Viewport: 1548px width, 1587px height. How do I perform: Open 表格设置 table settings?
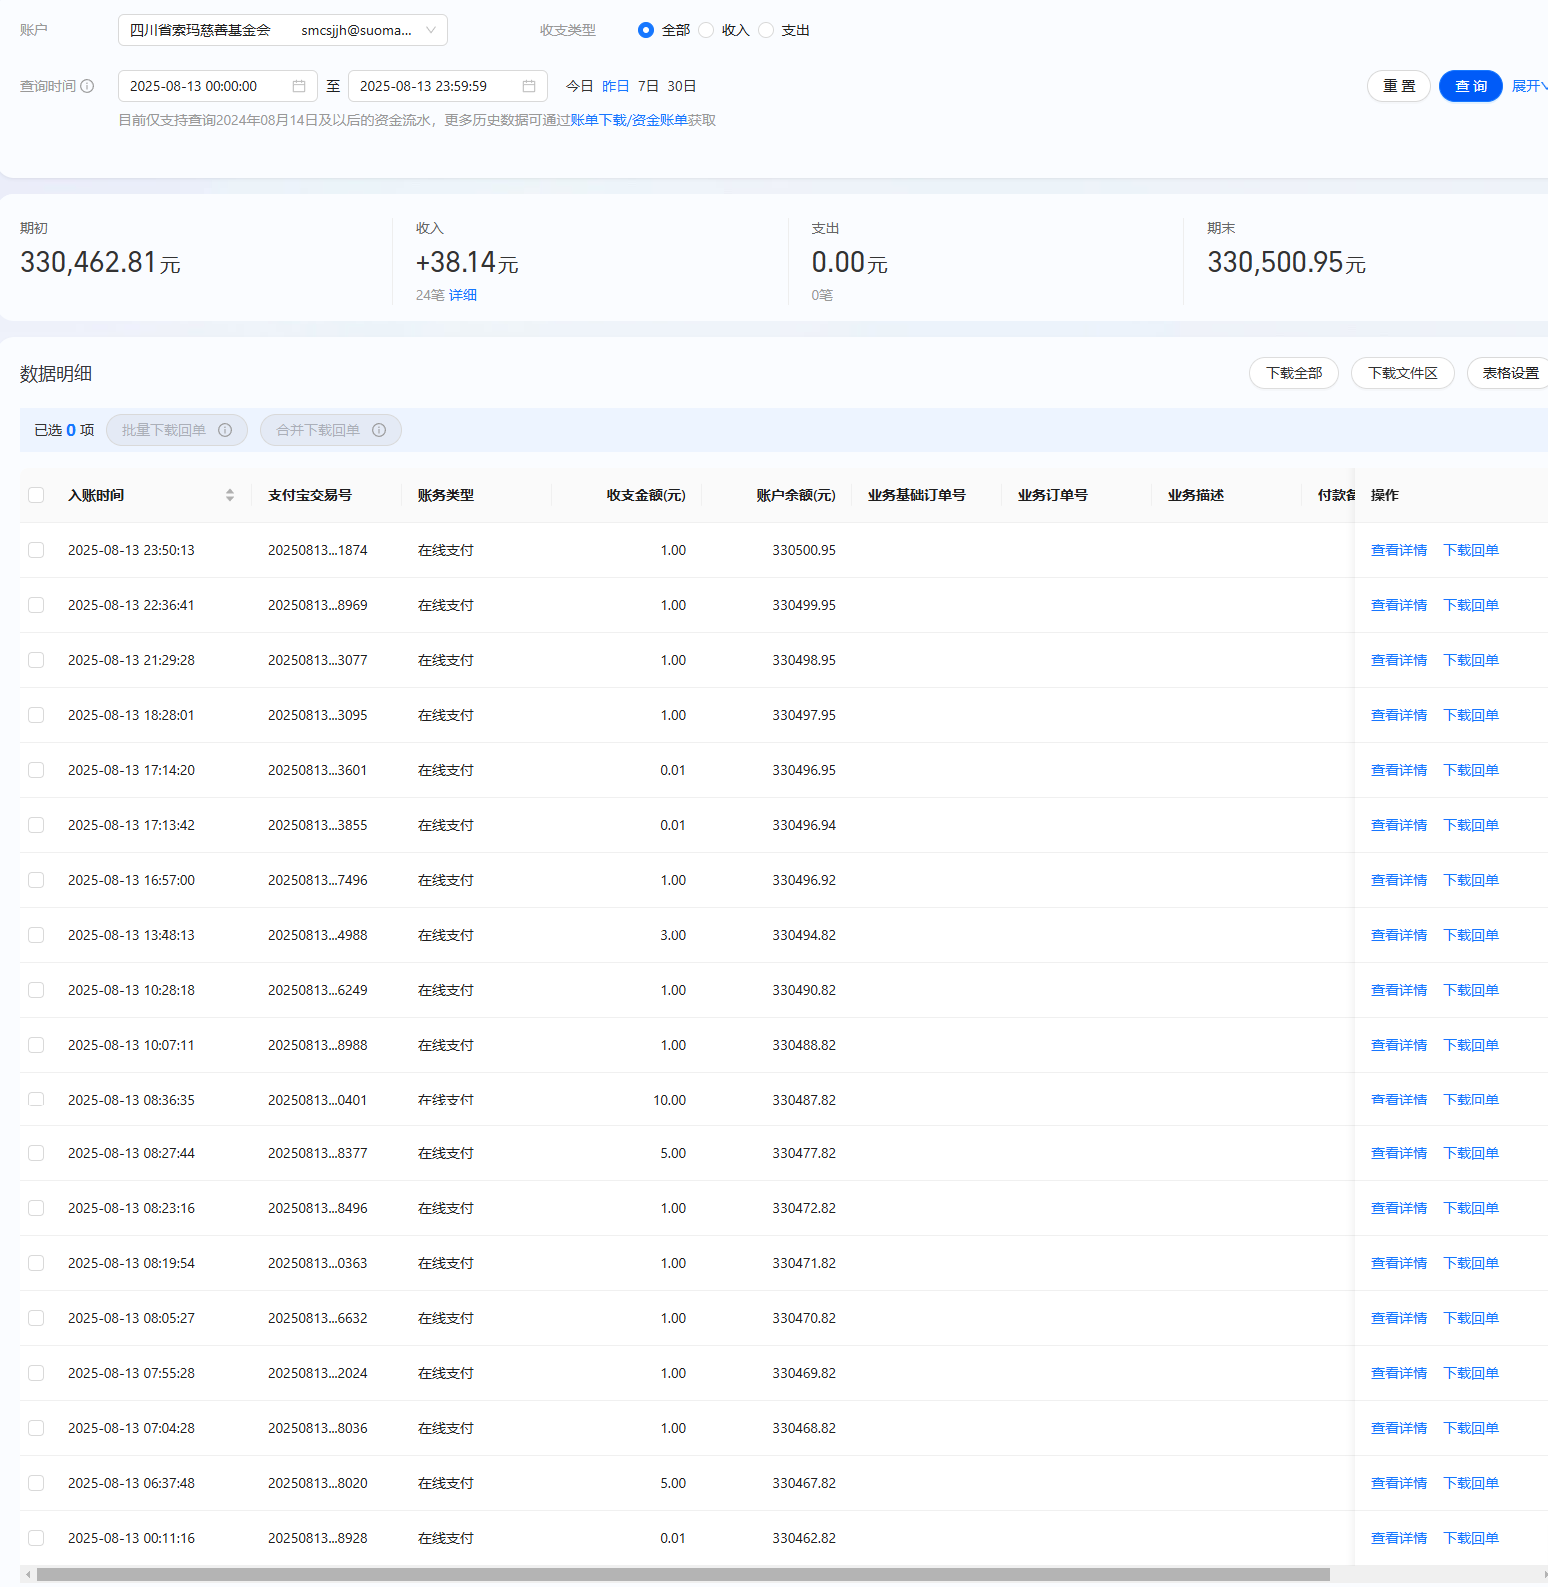(1510, 373)
